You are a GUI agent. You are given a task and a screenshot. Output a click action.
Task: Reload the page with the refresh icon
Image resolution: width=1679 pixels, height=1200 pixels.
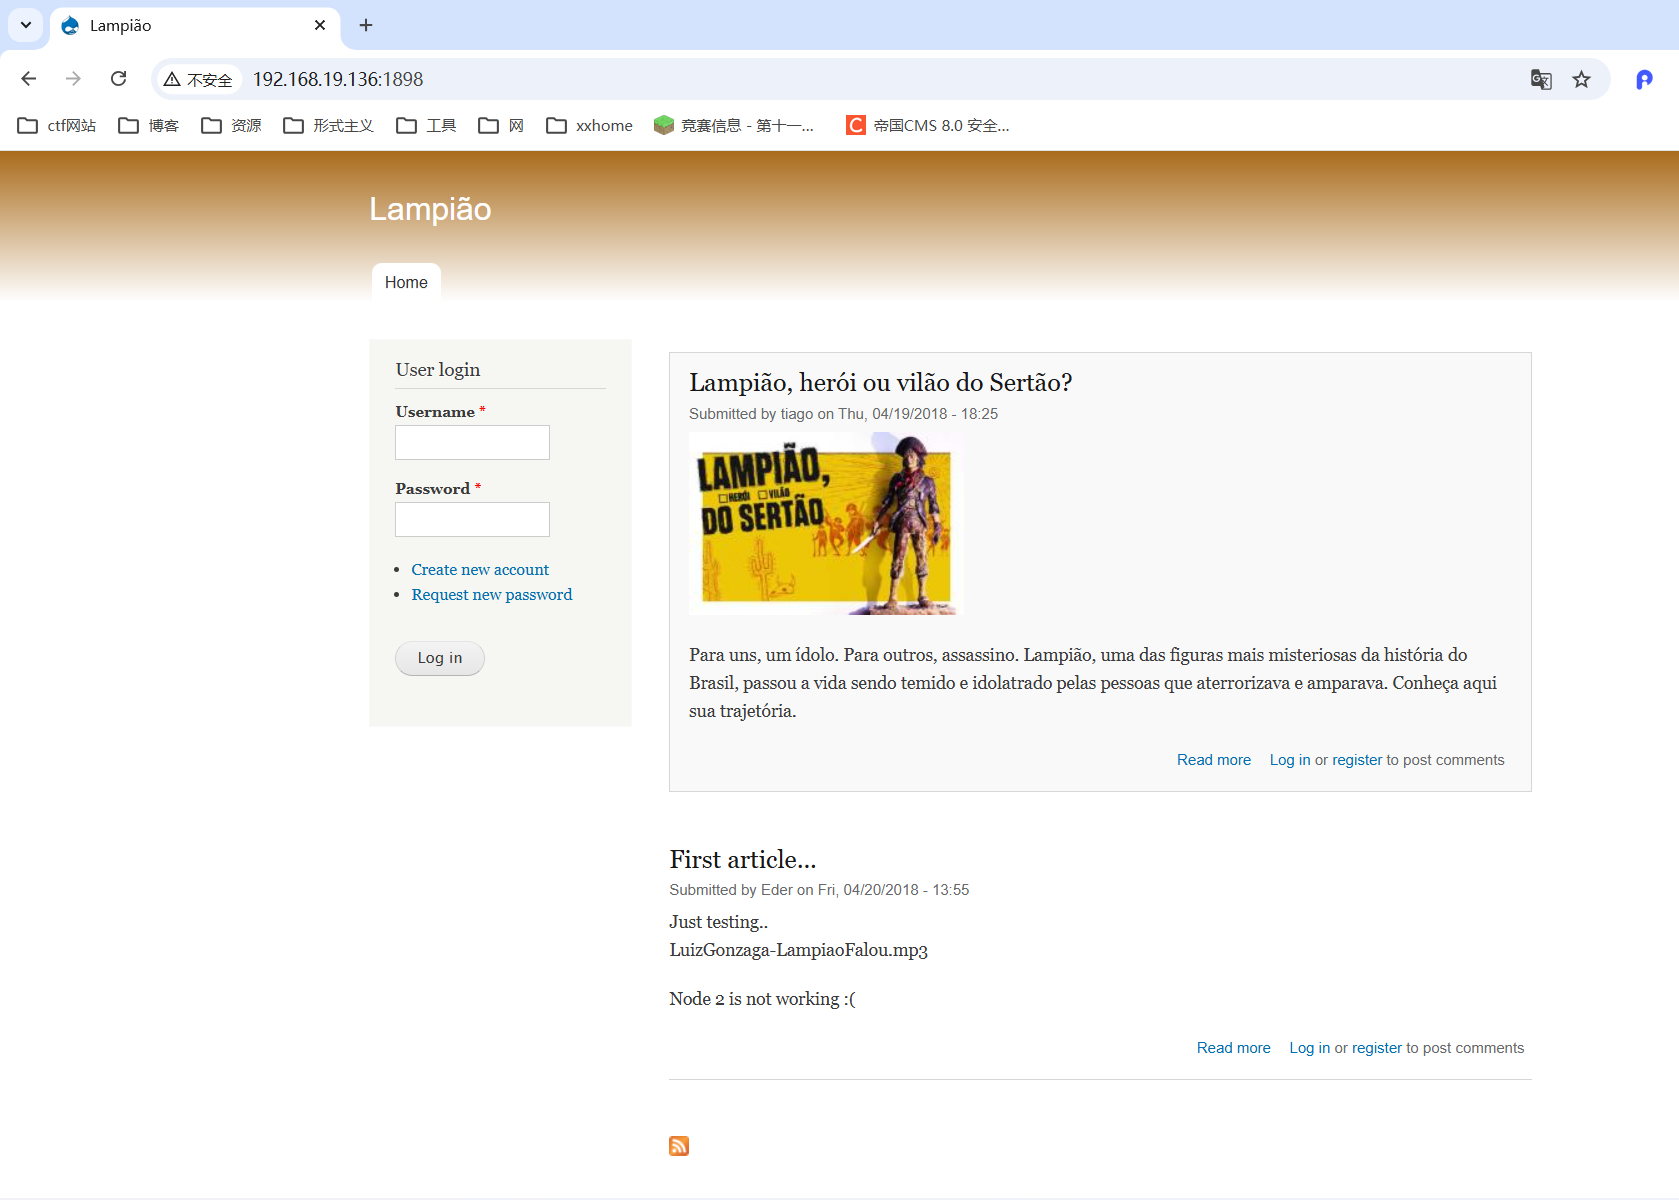pos(118,79)
